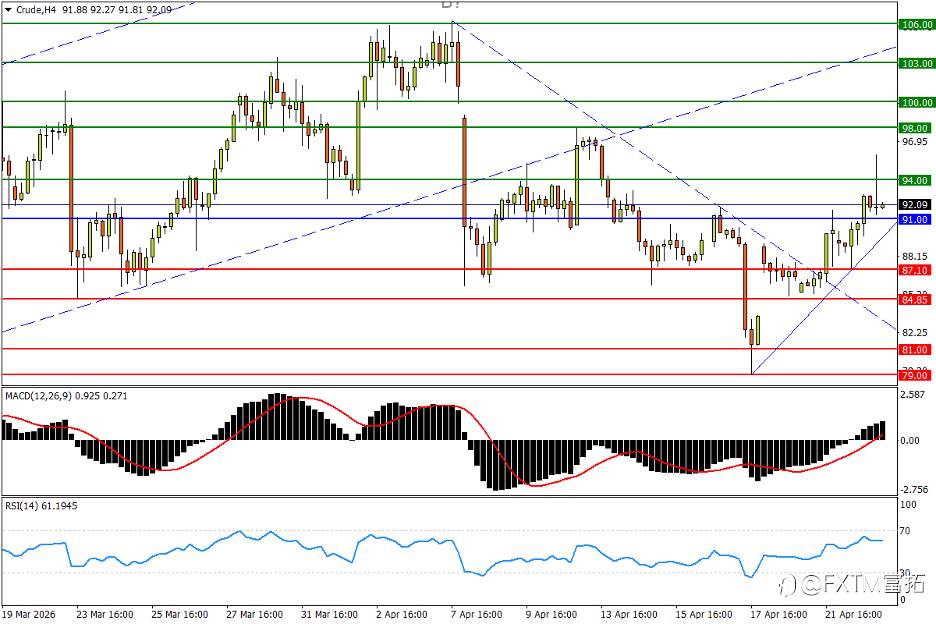936x624 pixels.
Task: Select the 103.00 green price label
Action: [x=916, y=63]
